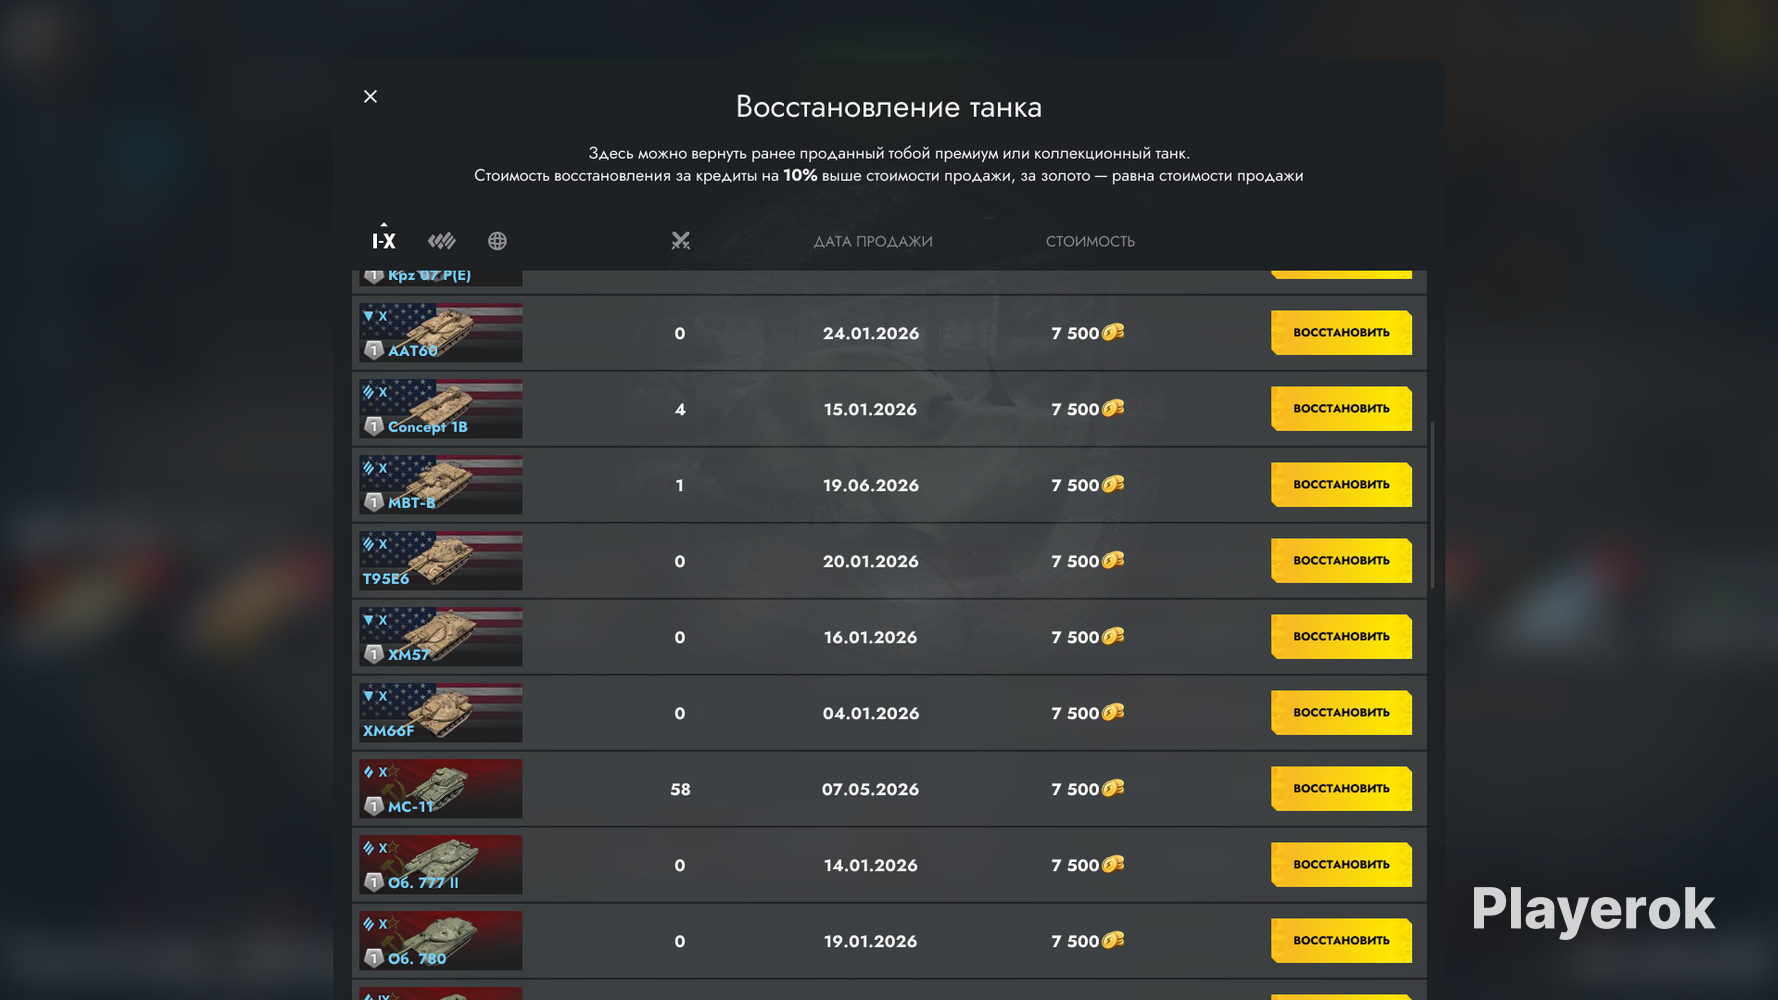The image size is (1778, 1000).
Task: Close the tank restoration dialog
Action: (x=370, y=96)
